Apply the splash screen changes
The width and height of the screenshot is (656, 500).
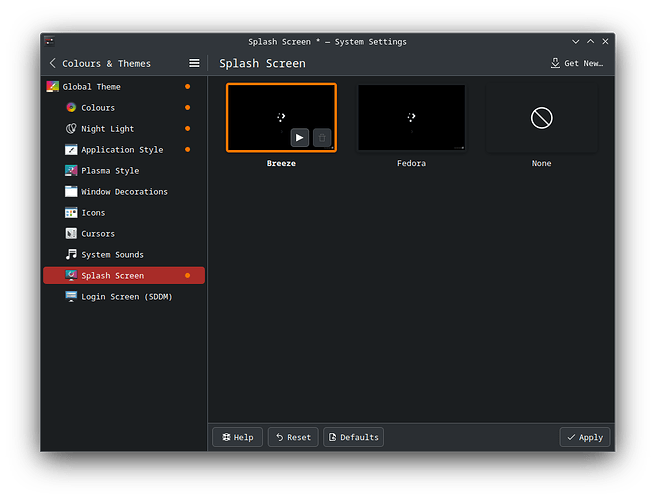tap(585, 437)
